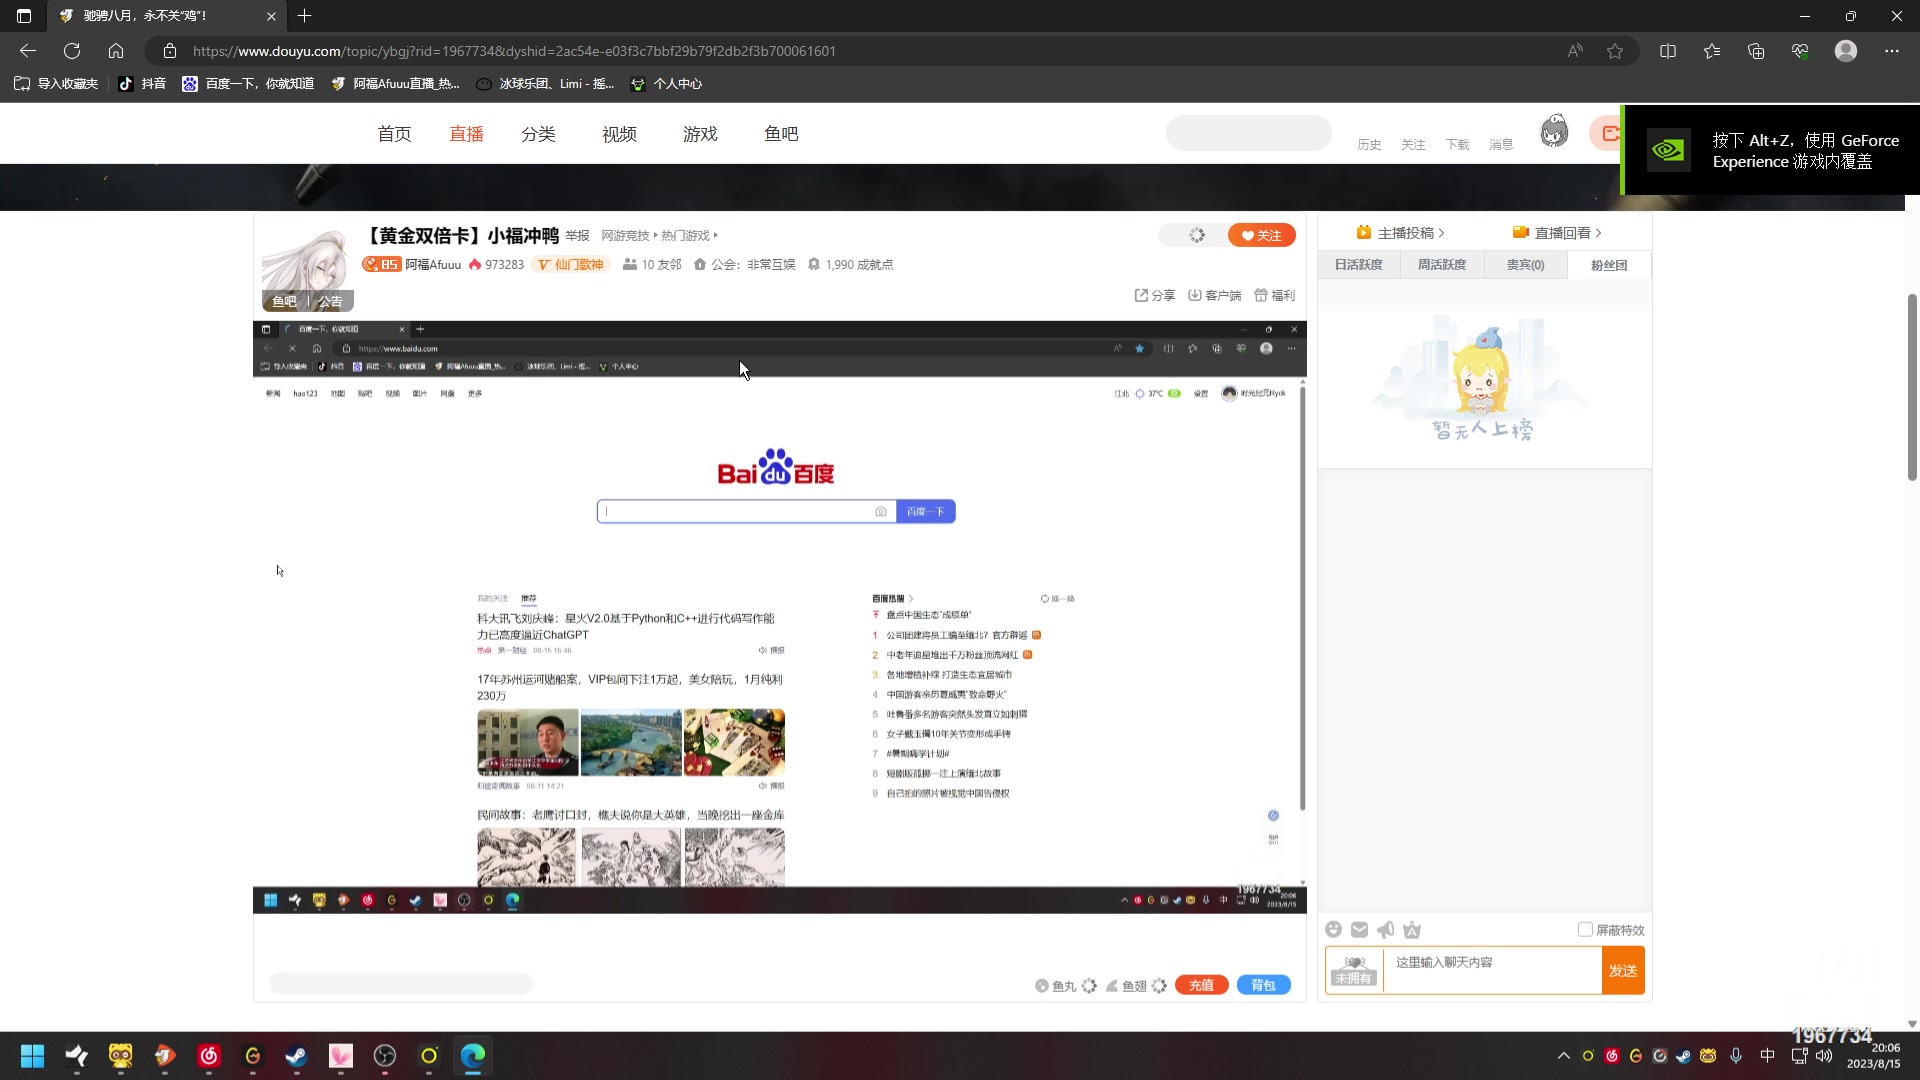Toggle the 屏蔽特效 checkbox
The width and height of the screenshot is (1920, 1080).
[1585, 930]
